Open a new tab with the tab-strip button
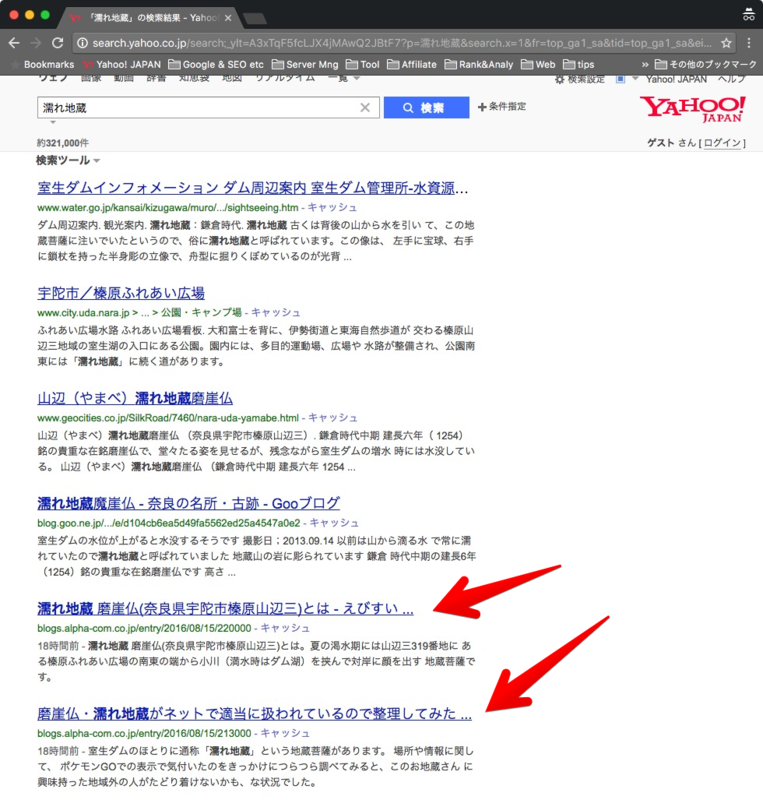 point(255,19)
